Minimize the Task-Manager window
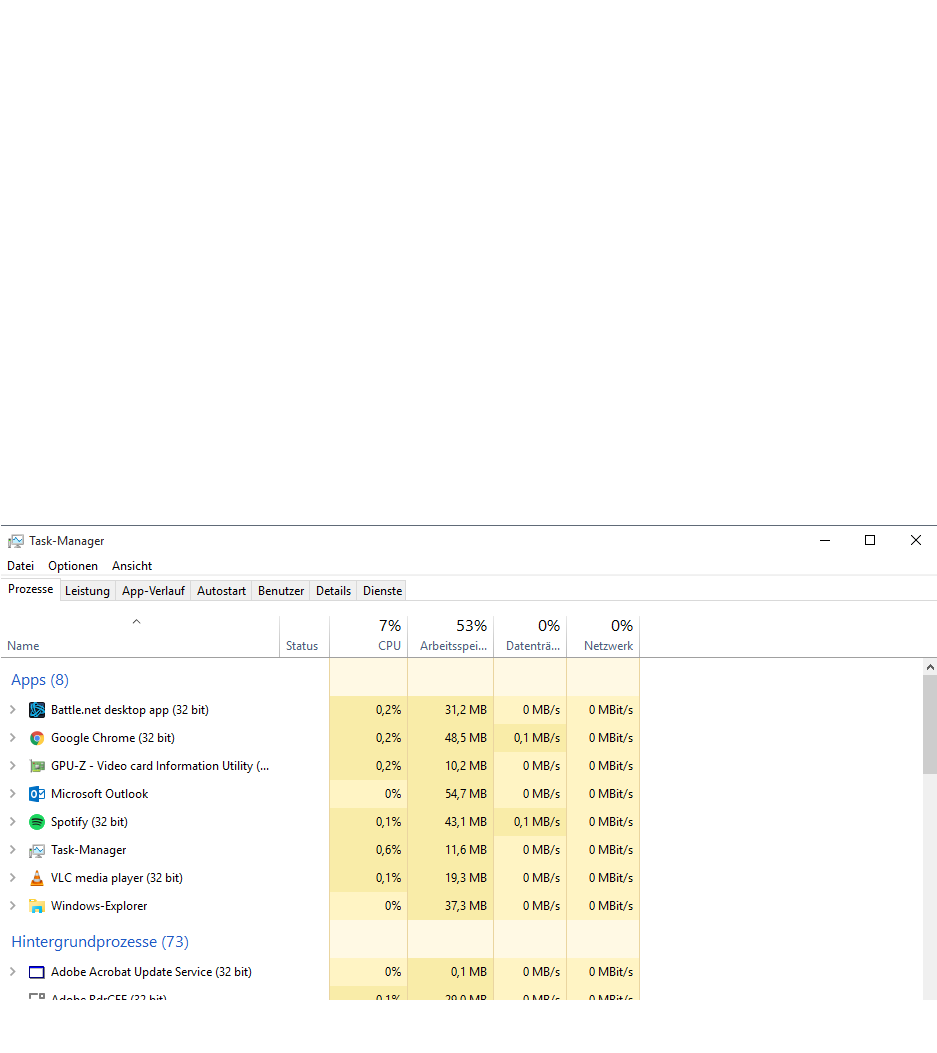Screen dimensions: 937x1053 [x=825, y=540]
